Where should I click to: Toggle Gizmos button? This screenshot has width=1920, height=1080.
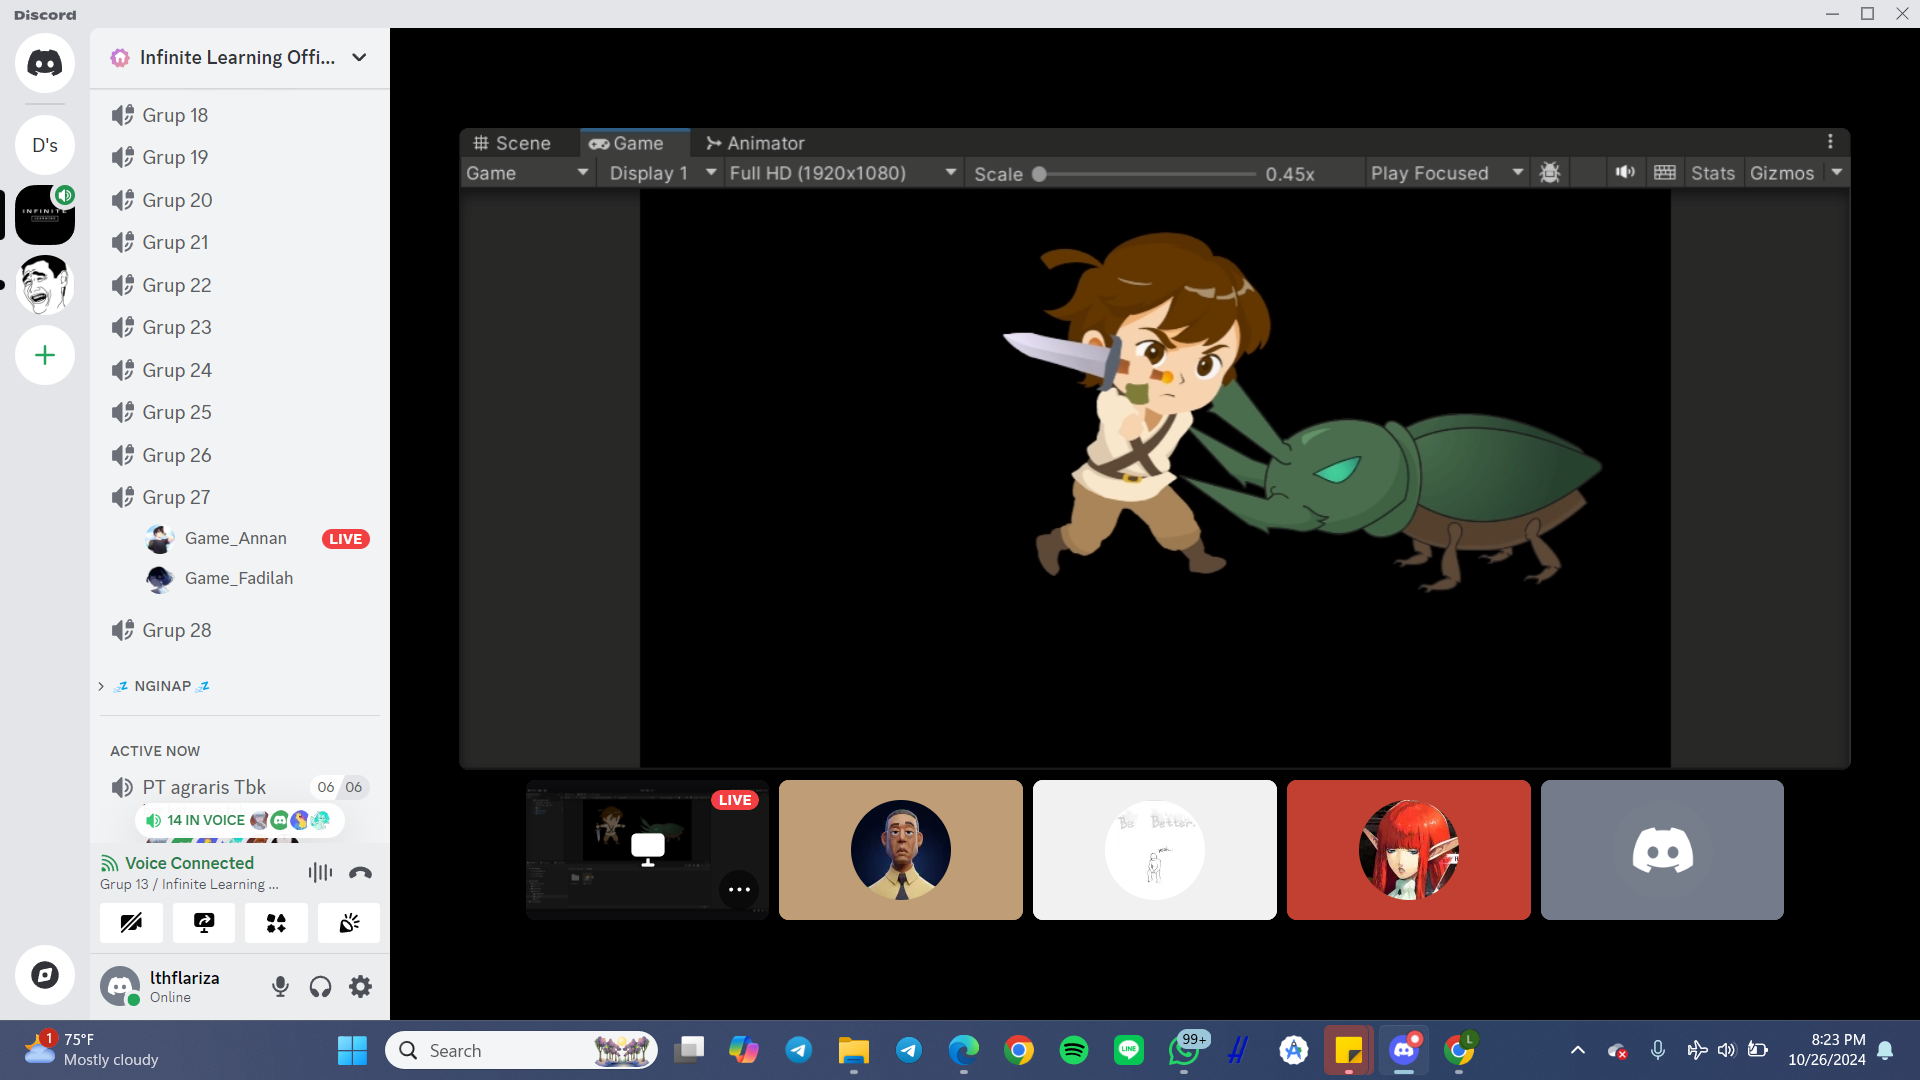click(x=1782, y=173)
